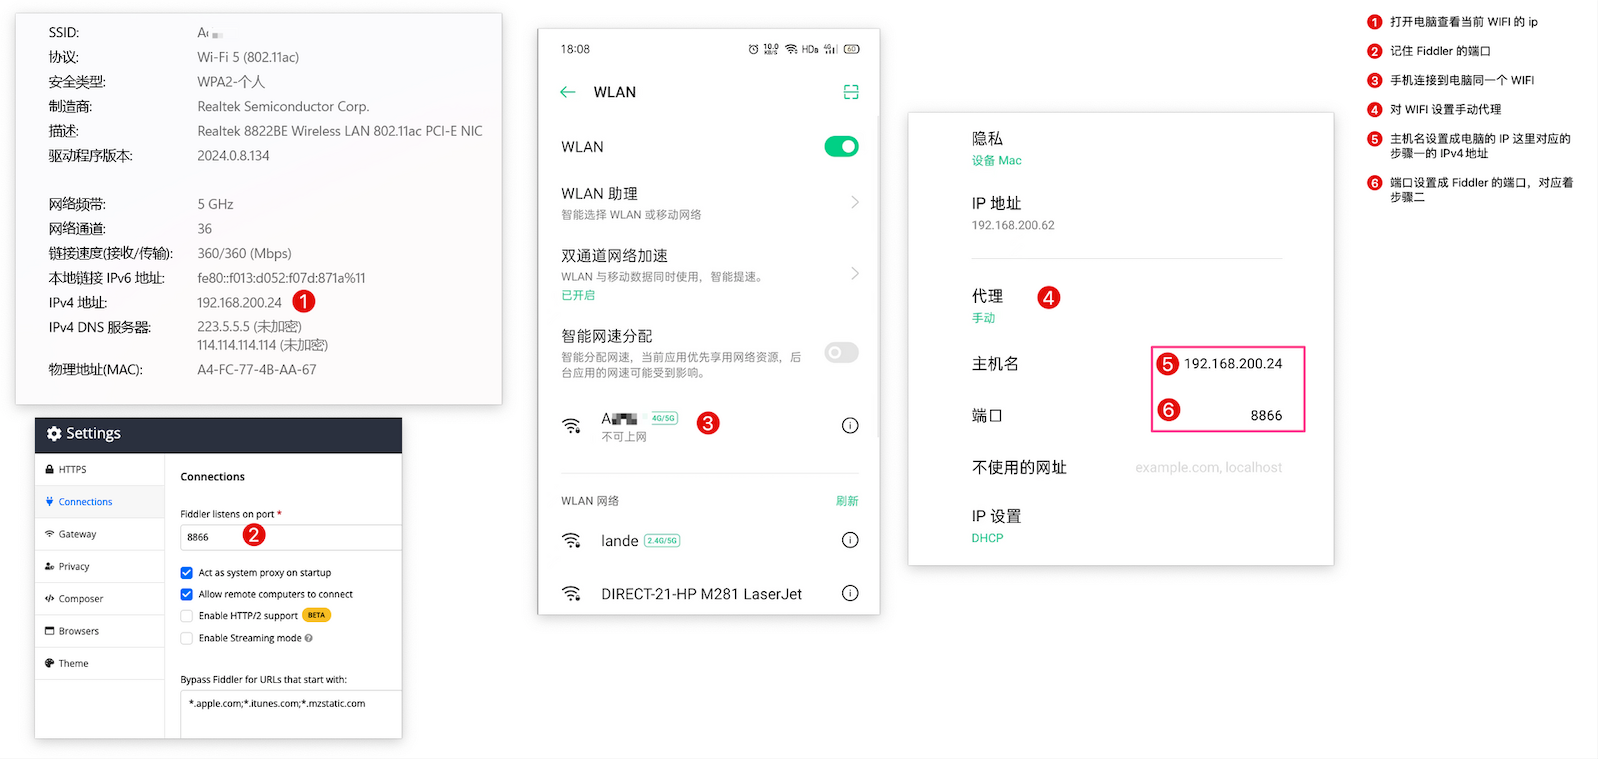Click the Gateway icon in Fiddler sidebar
This screenshot has width=1598, height=759.
[50, 534]
